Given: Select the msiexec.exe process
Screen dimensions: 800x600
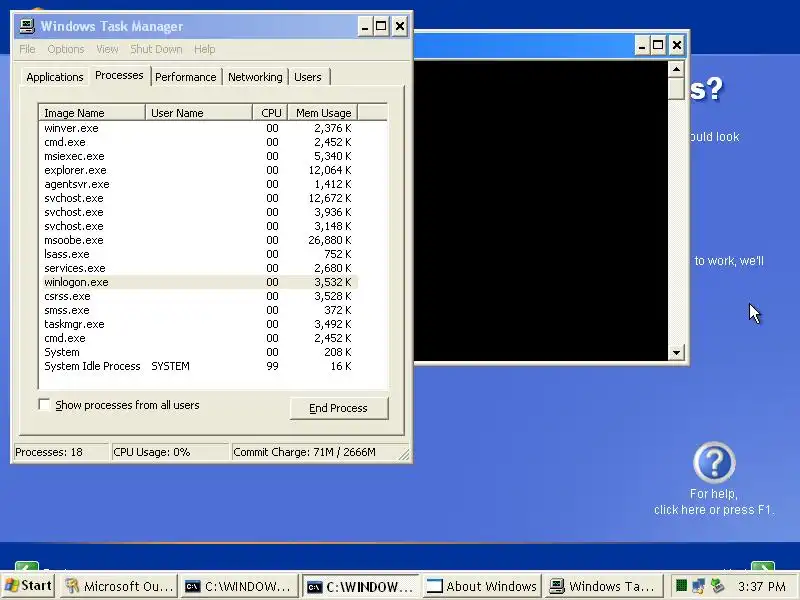Looking at the screenshot, I should point(198,156).
